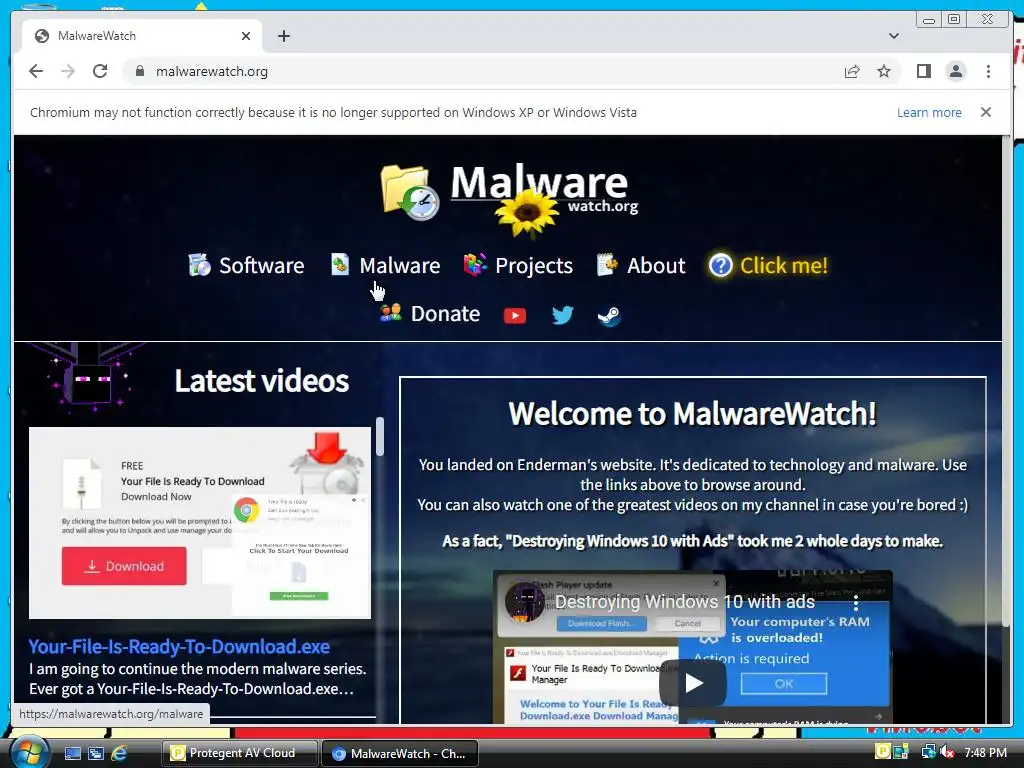Click the Latest videos list scrollbar
The width and height of the screenshot is (1024, 768).
coord(379,438)
